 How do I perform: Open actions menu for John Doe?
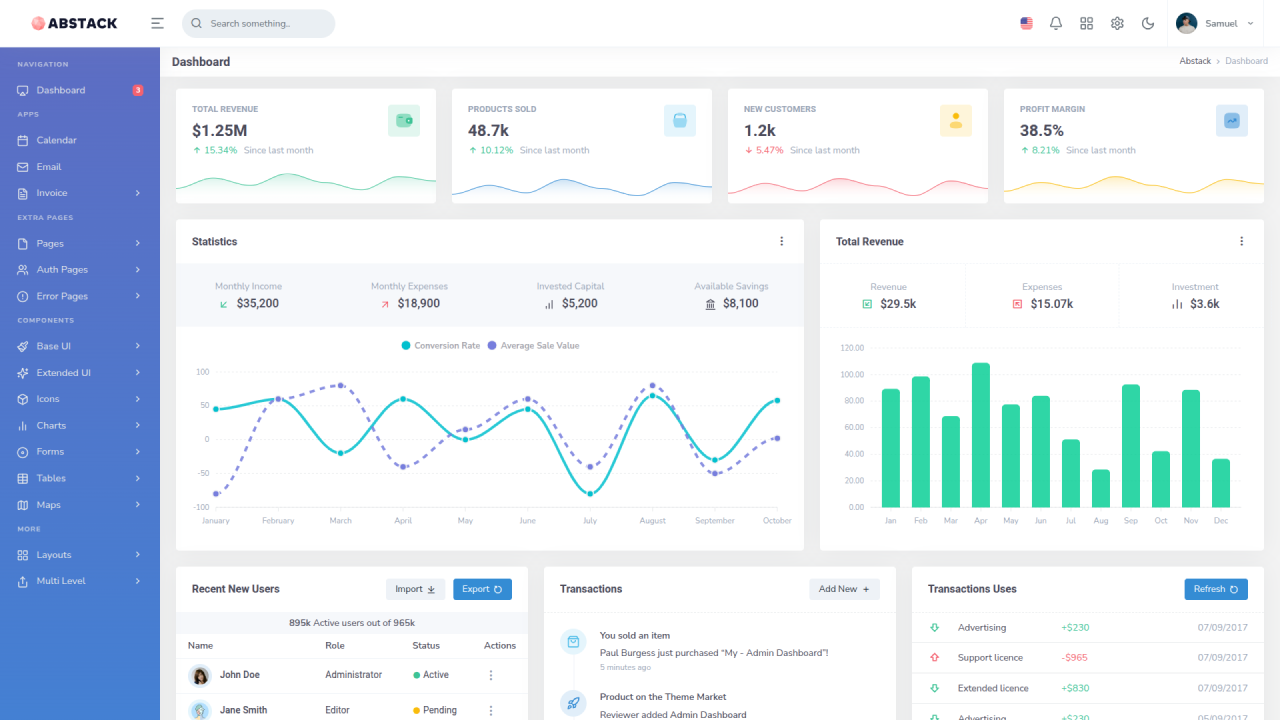point(491,675)
